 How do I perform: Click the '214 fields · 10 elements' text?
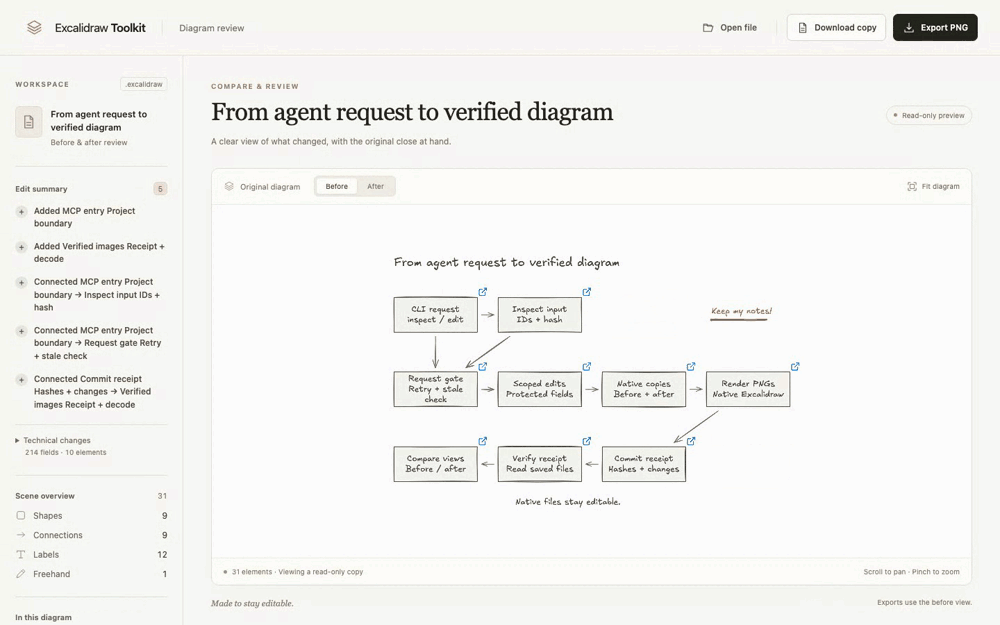[66, 452]
